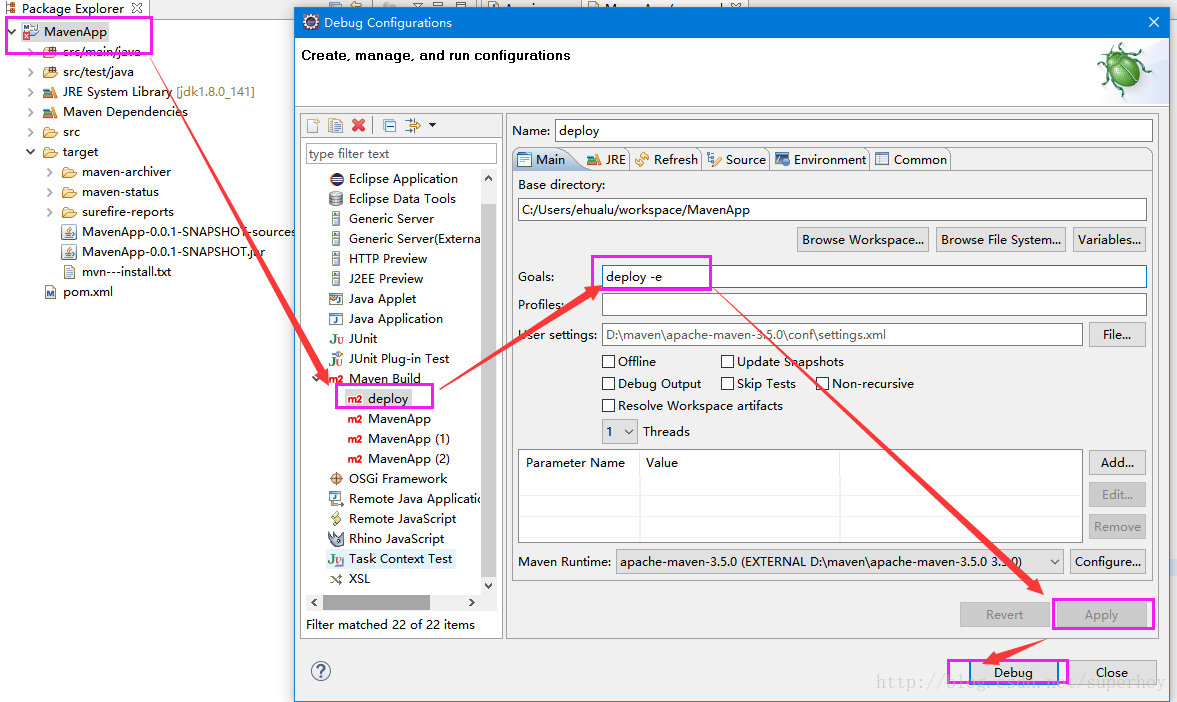Click the New launch configuration icon
Screen dimensions: 1177x702
coord(313,125)
